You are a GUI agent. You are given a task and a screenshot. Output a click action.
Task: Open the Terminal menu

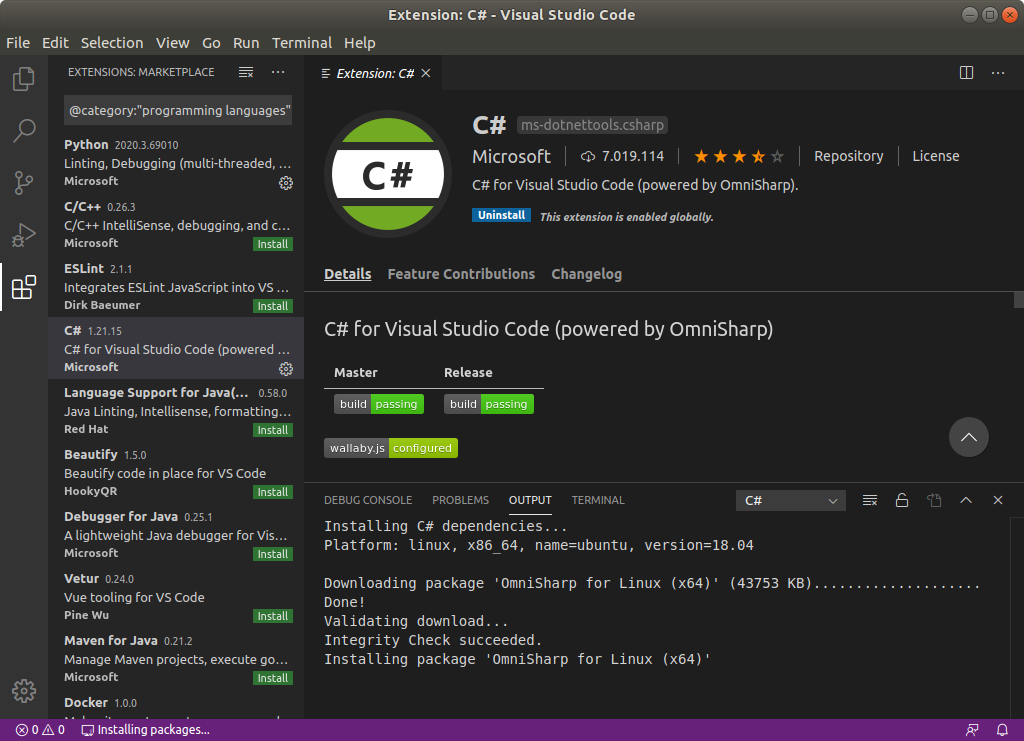302,43
